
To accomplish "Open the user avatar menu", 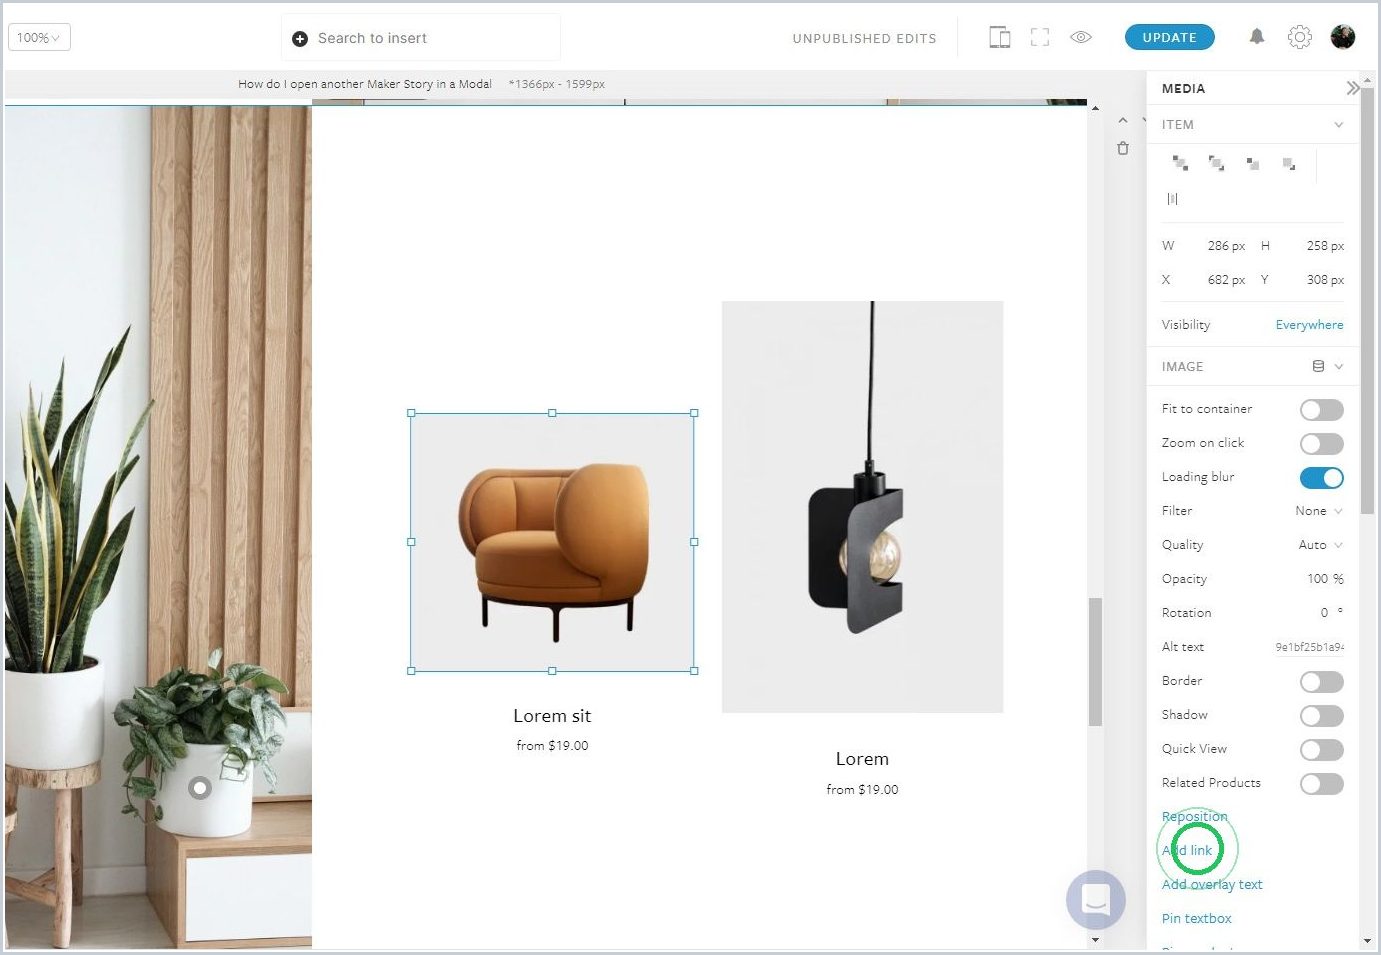I will click(1343, 37).
